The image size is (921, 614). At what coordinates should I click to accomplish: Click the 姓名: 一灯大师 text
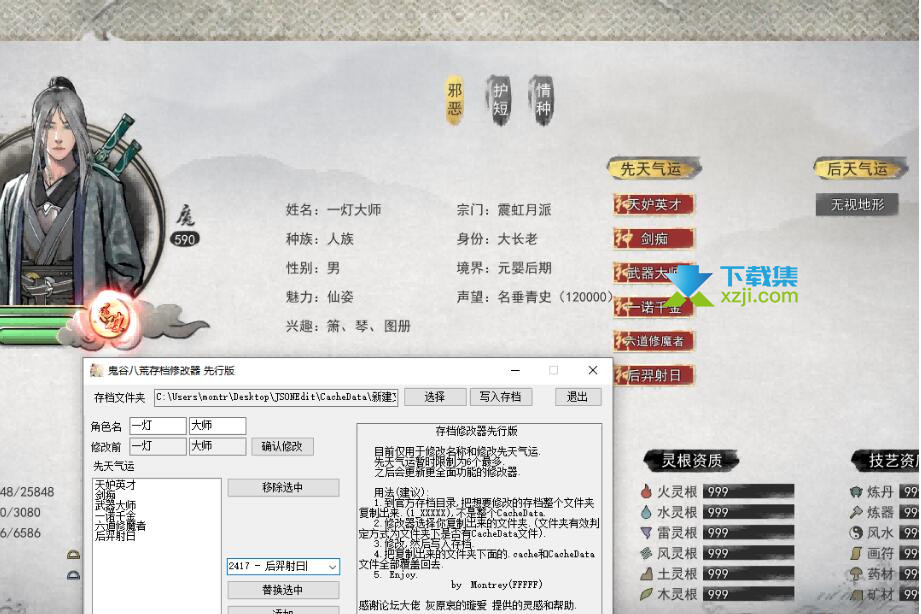click(x=334, y=210)
